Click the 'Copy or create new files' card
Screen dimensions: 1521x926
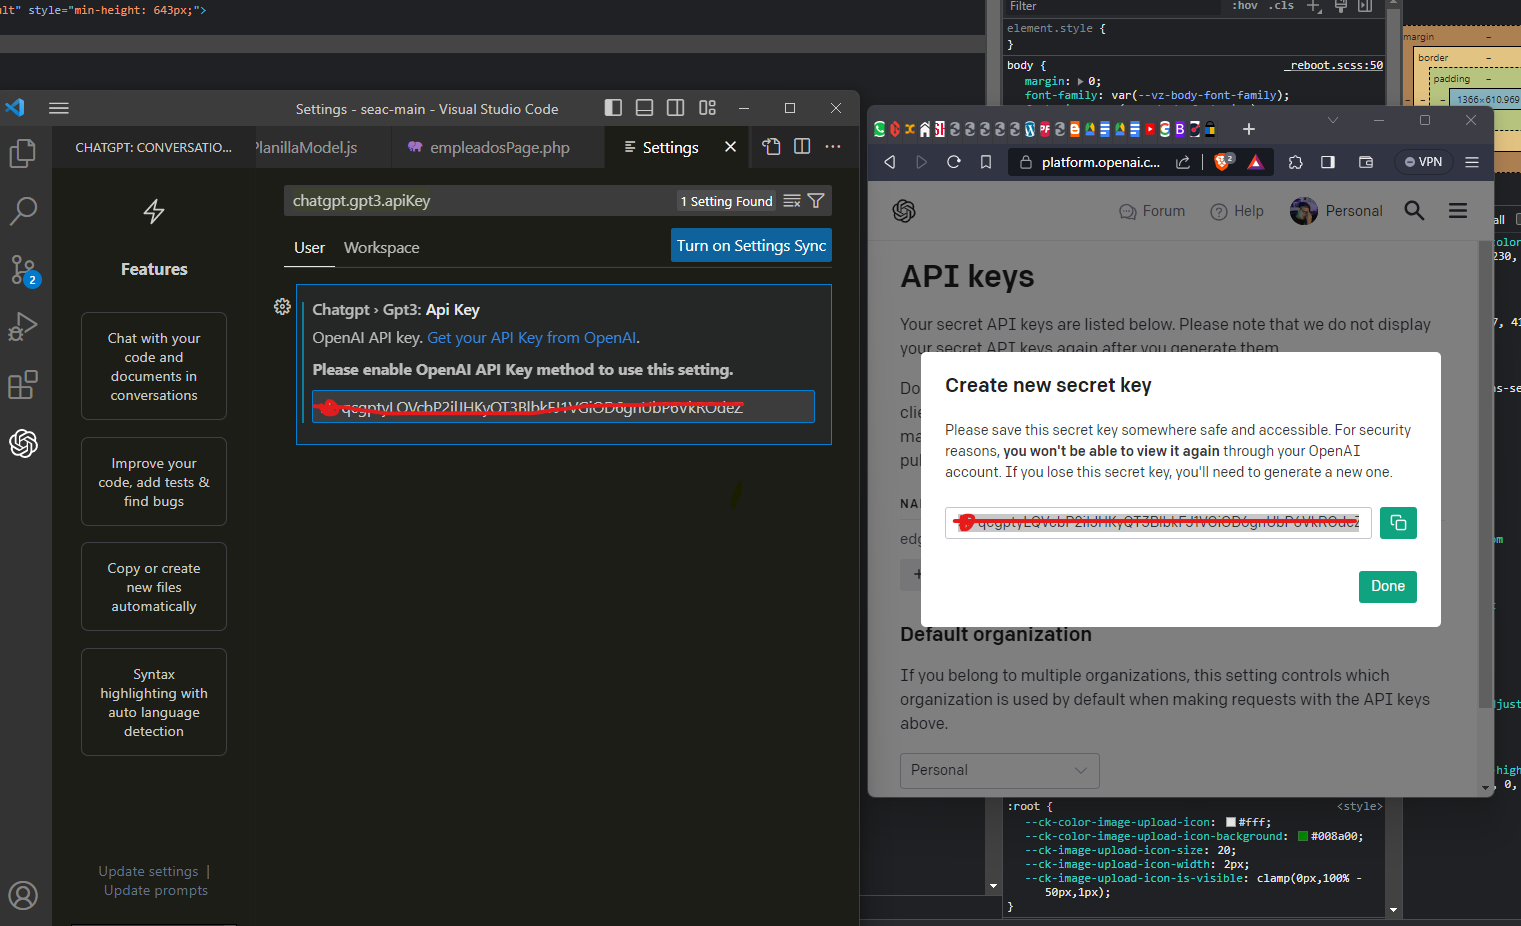point(154,587)
